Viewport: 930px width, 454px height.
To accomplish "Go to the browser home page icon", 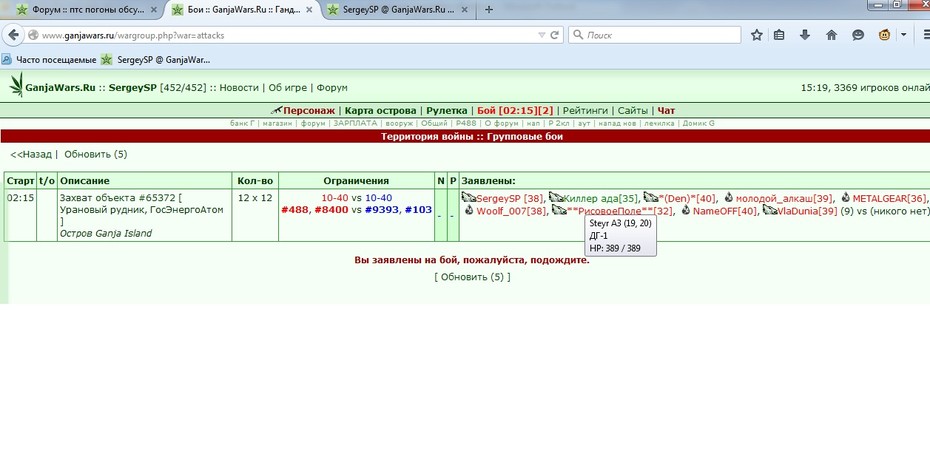I will point(832,35).
